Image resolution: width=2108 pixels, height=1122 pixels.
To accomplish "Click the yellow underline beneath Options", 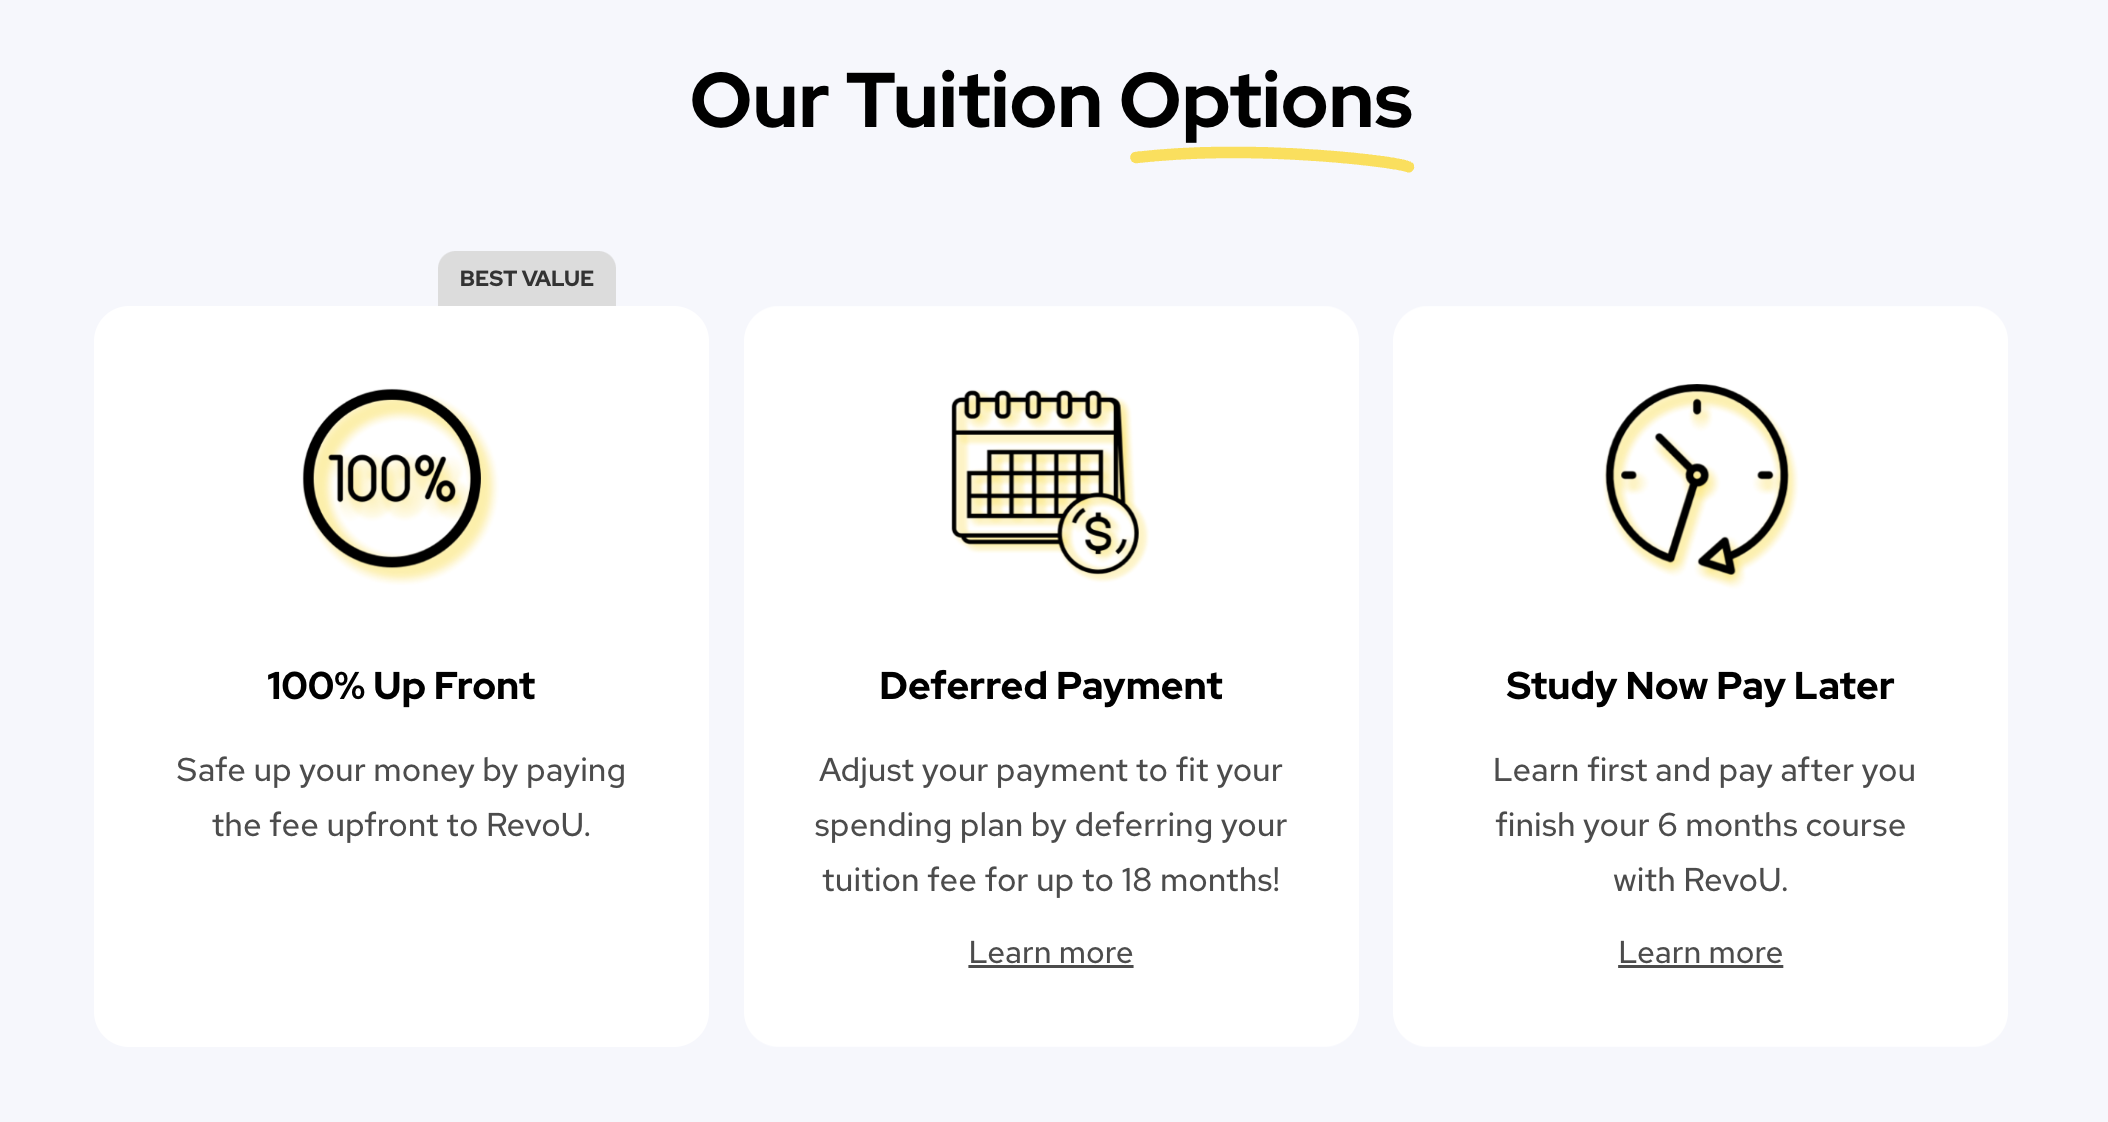I will (1272, 158).
